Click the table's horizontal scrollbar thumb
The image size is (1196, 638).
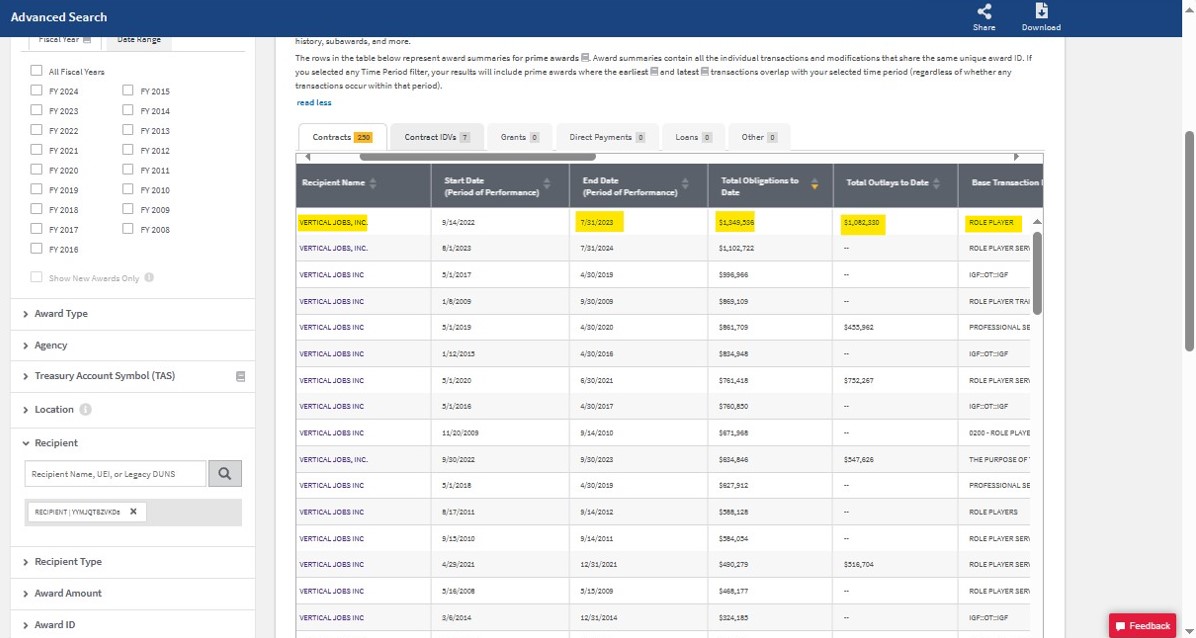[x=477, y=157]
